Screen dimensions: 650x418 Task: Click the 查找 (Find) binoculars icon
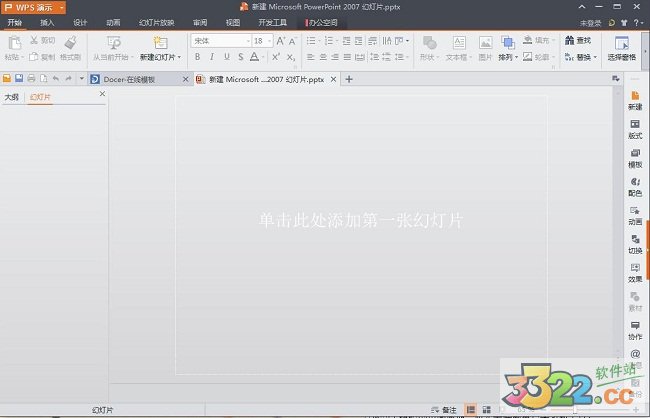click(569, 41)
